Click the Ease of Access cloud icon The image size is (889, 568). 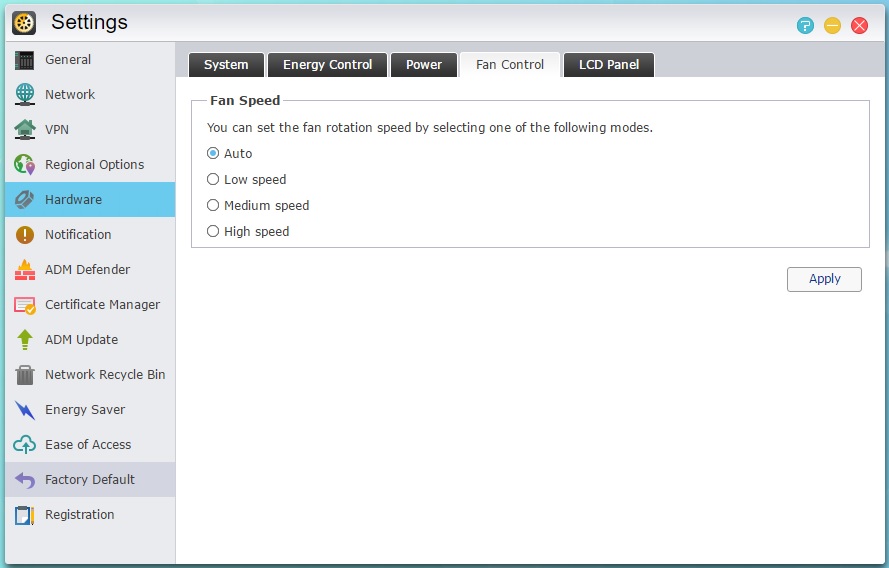(x=24, y=445)
